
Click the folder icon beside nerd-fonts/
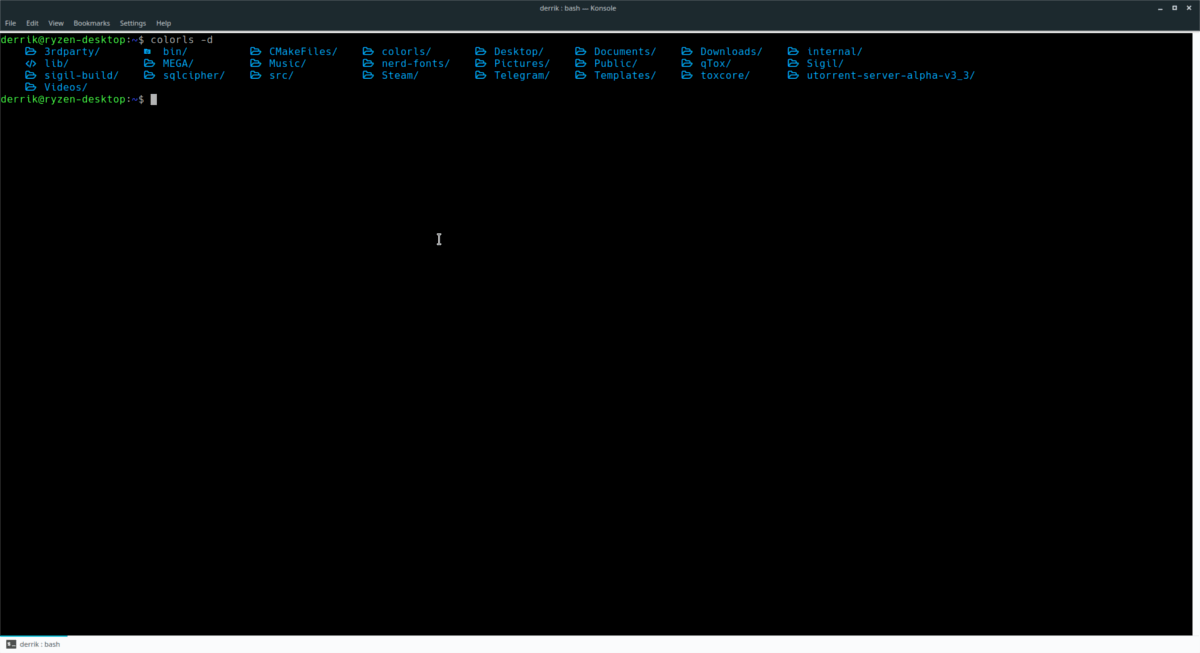pos(368,63)
